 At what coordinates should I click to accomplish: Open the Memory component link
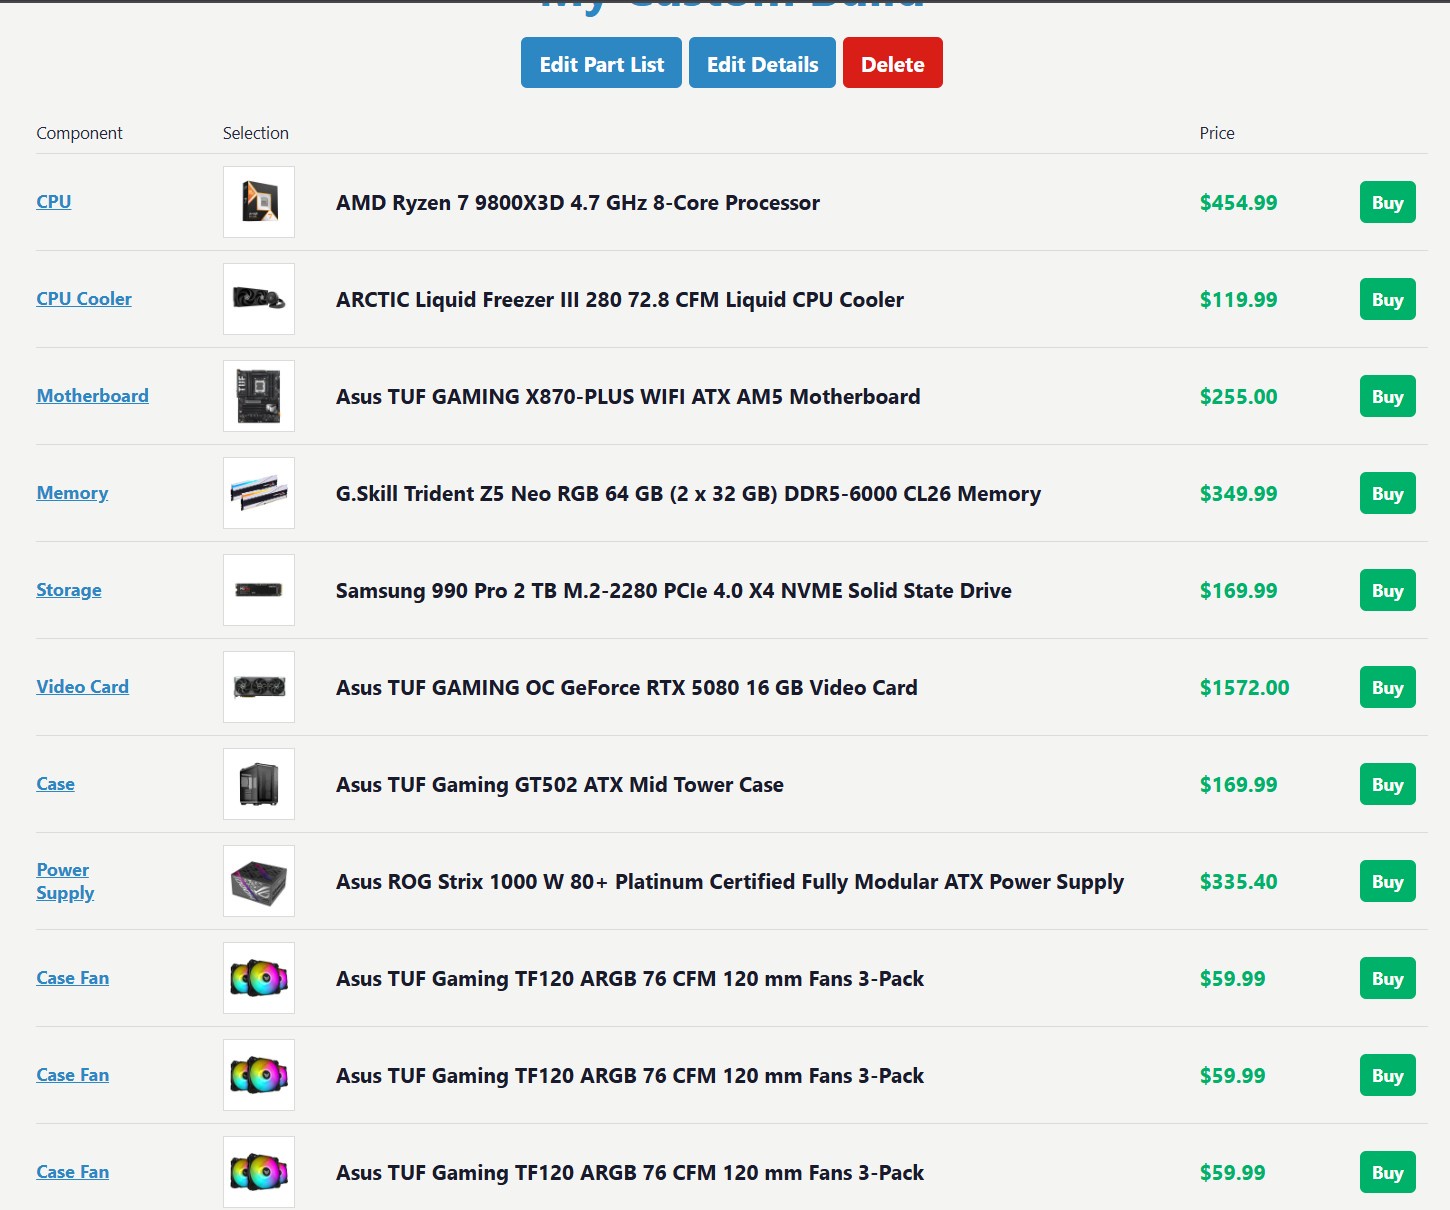click(x=72, y=493)
